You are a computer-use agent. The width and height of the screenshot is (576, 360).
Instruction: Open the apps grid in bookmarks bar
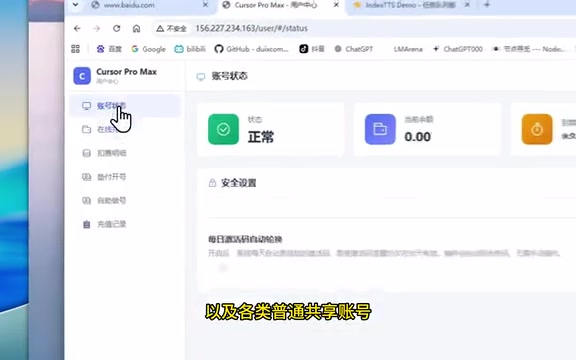click(x=75, y=49)
